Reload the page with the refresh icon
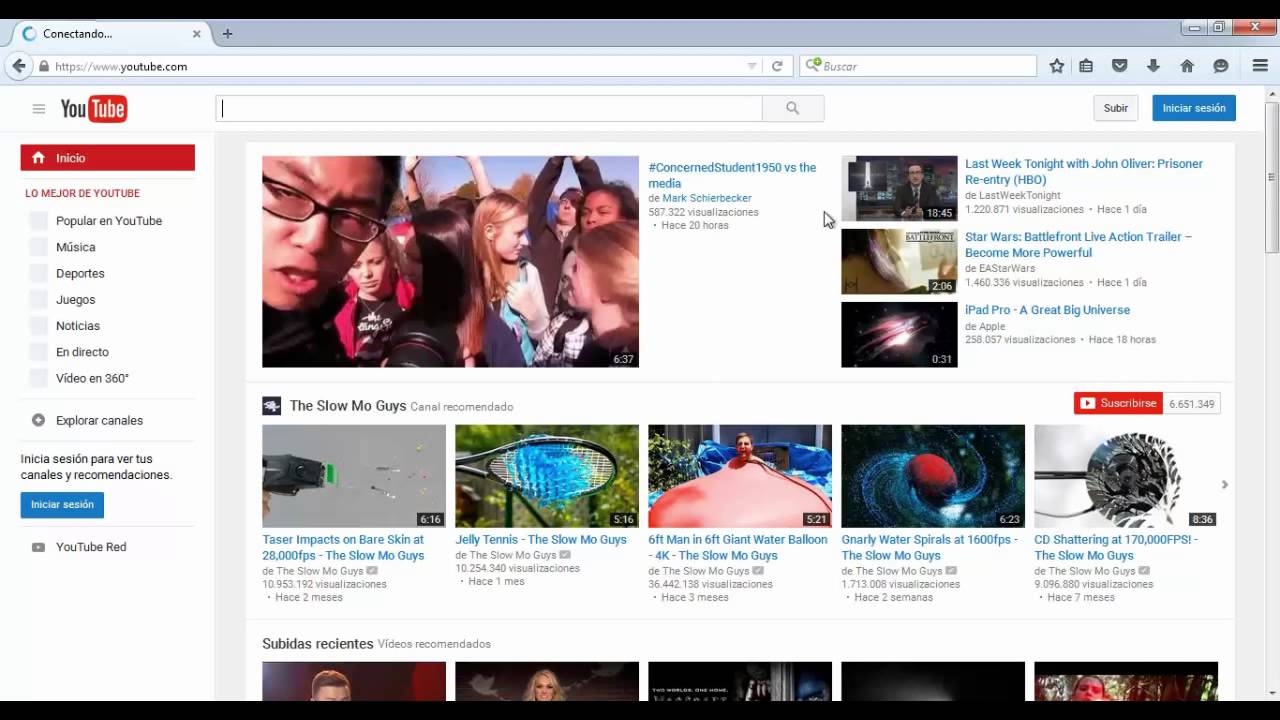 pos(777,66)
